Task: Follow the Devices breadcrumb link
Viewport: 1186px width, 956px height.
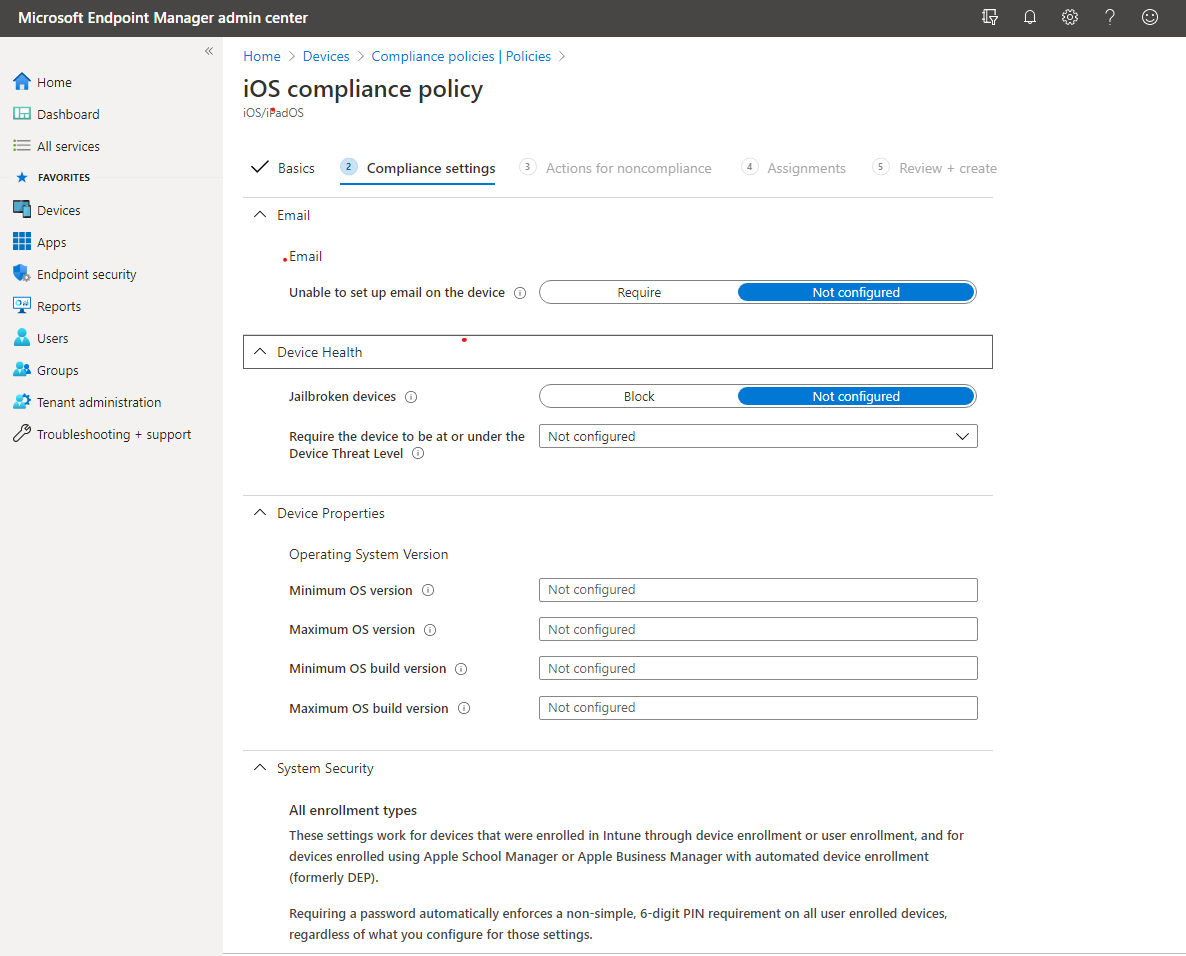Action: (x=326, y=56)
